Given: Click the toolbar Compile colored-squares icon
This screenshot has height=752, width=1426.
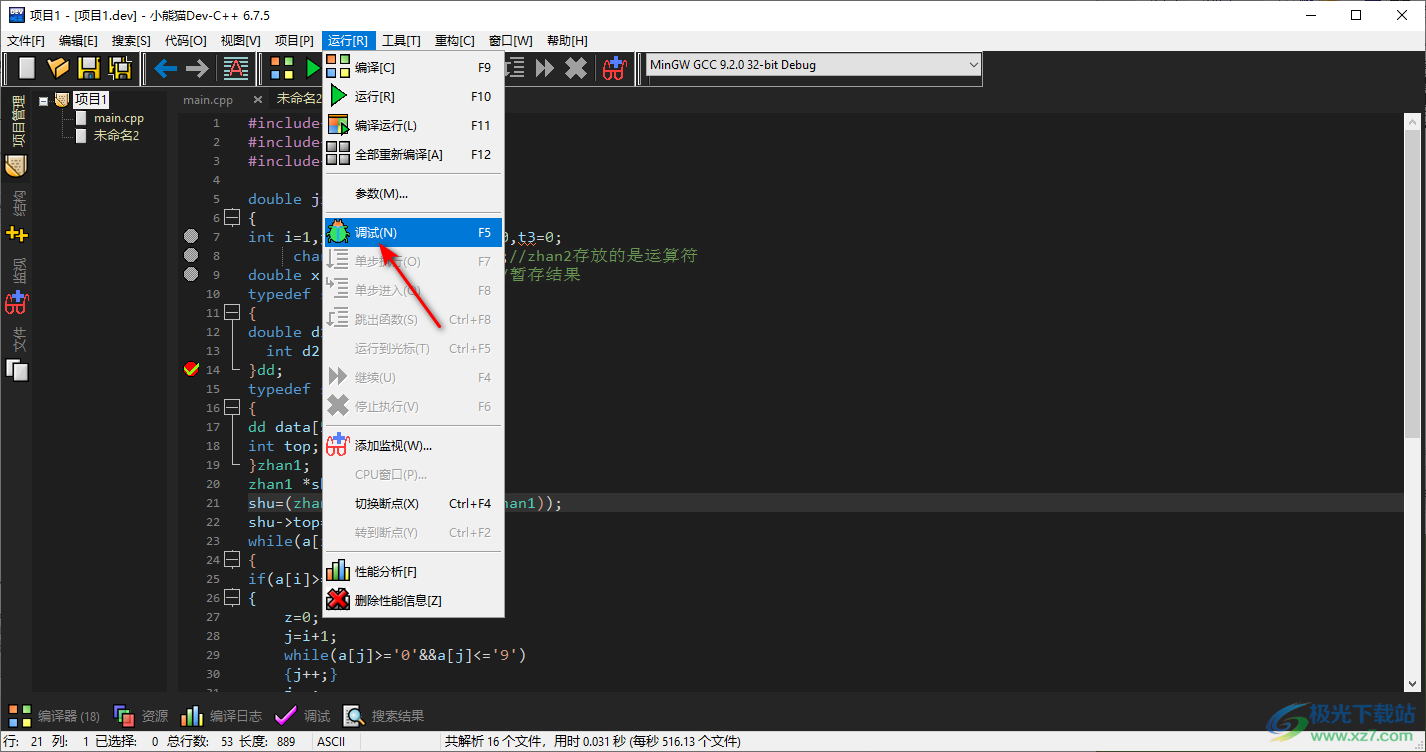Looking at the screenshot, I should pyautogui.click(x=282, y=68).
